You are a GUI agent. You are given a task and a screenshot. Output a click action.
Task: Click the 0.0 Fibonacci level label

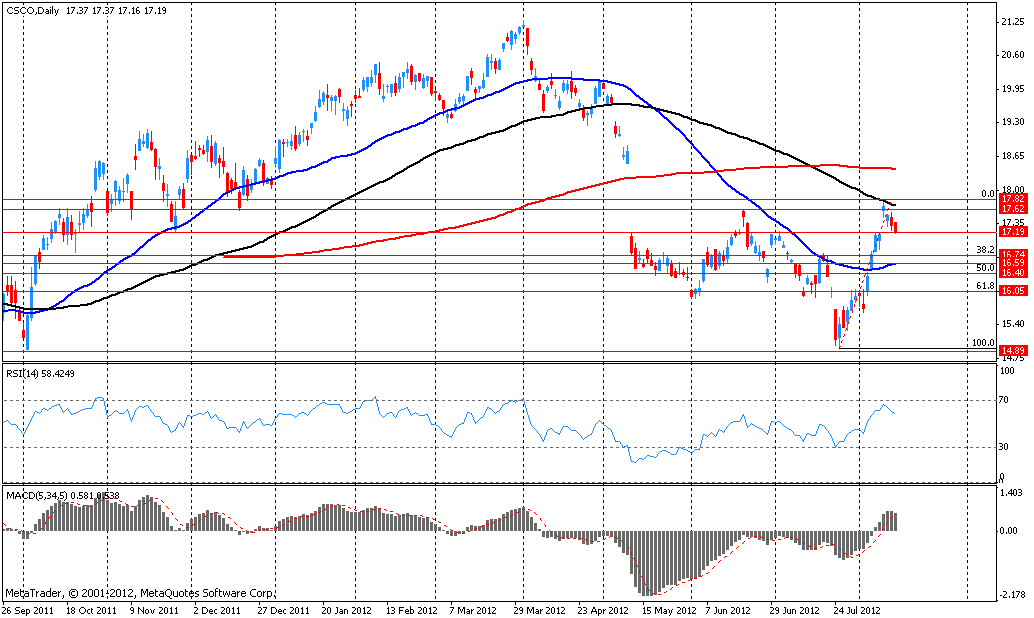987,194
